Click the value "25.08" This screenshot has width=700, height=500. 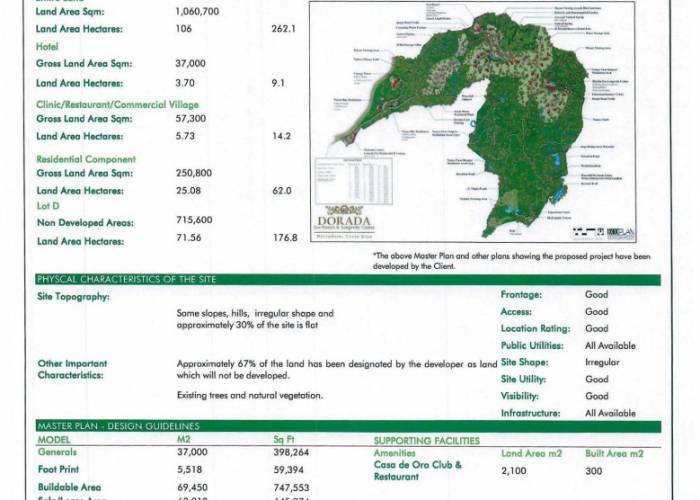click(x=188, y=191)
